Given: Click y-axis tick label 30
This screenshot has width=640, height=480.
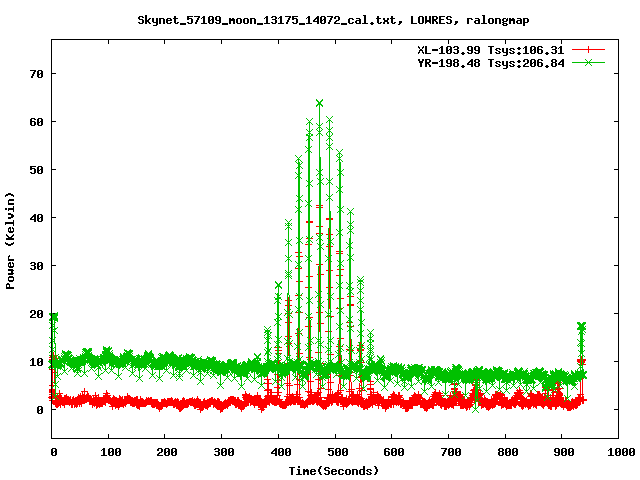Looking at the screenshot, I should point(36,266).
